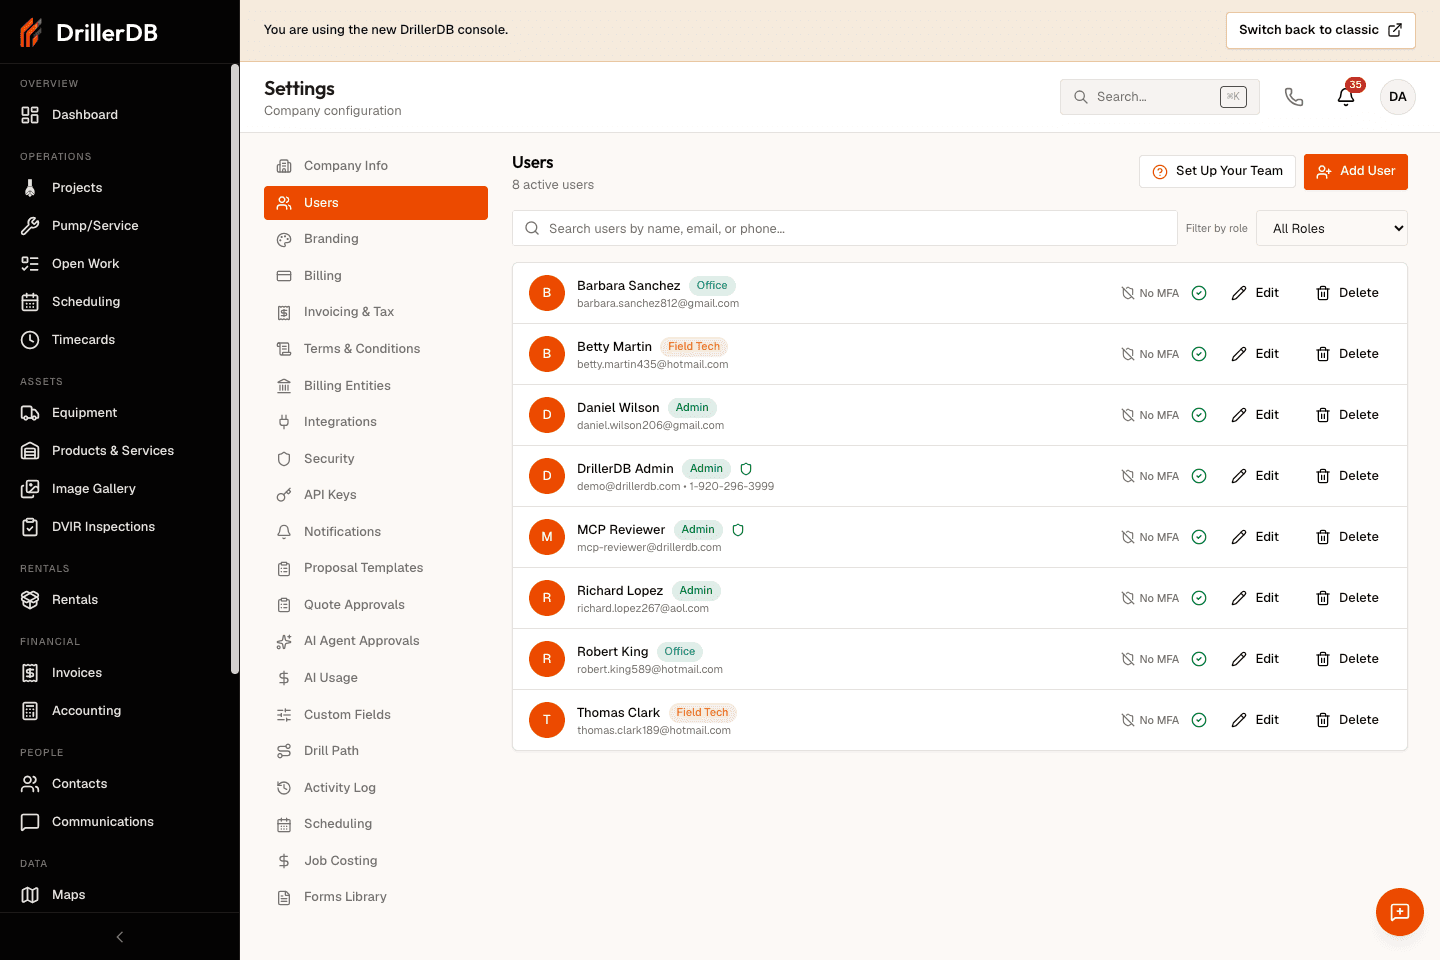Open the chat bubble floating button
The width and height of the screenshot is (1440, 960).
tap(1400, 912)
